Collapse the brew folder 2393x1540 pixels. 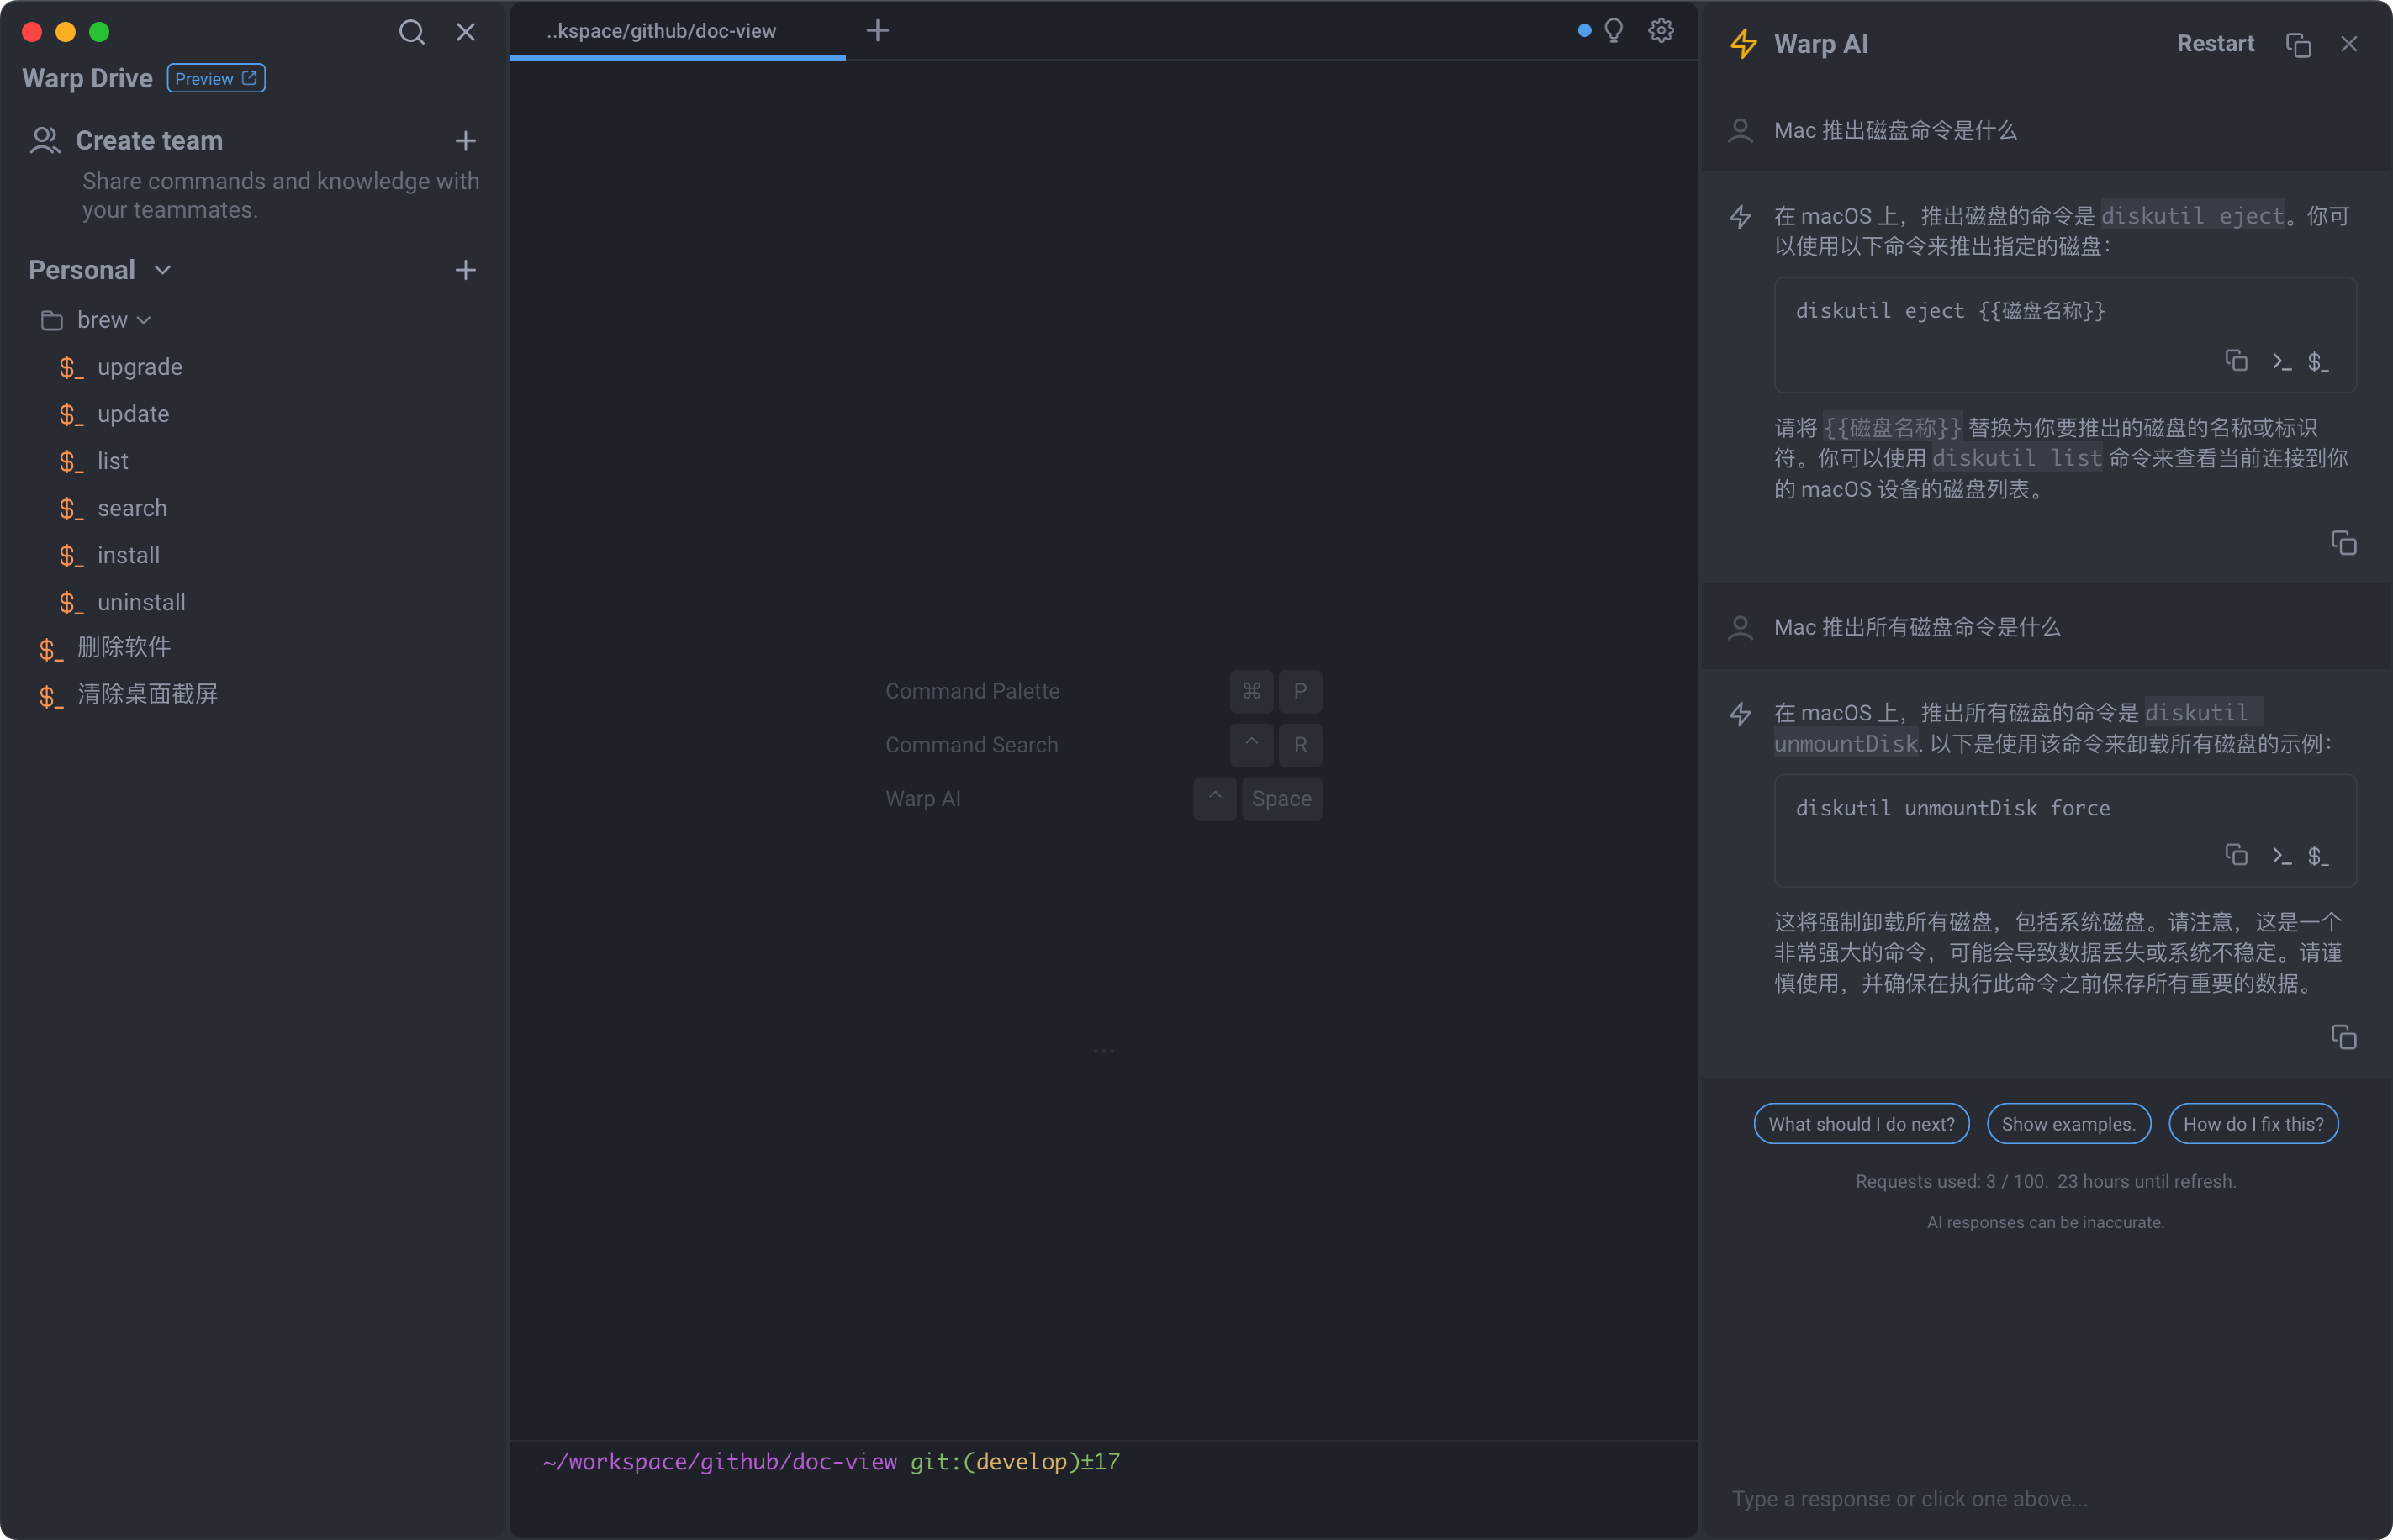click(144, 320)
